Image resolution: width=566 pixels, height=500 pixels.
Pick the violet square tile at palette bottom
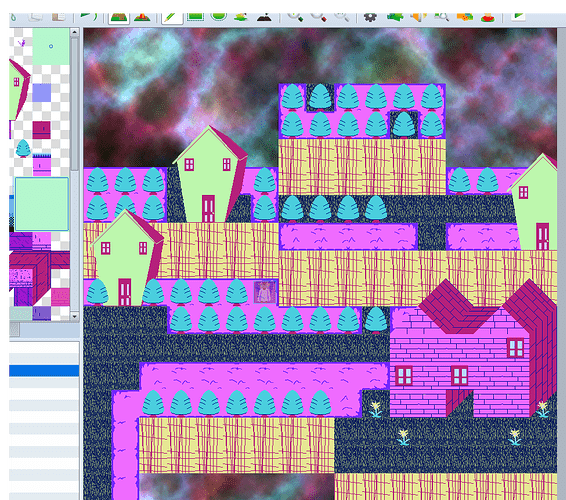pos(42,313)
